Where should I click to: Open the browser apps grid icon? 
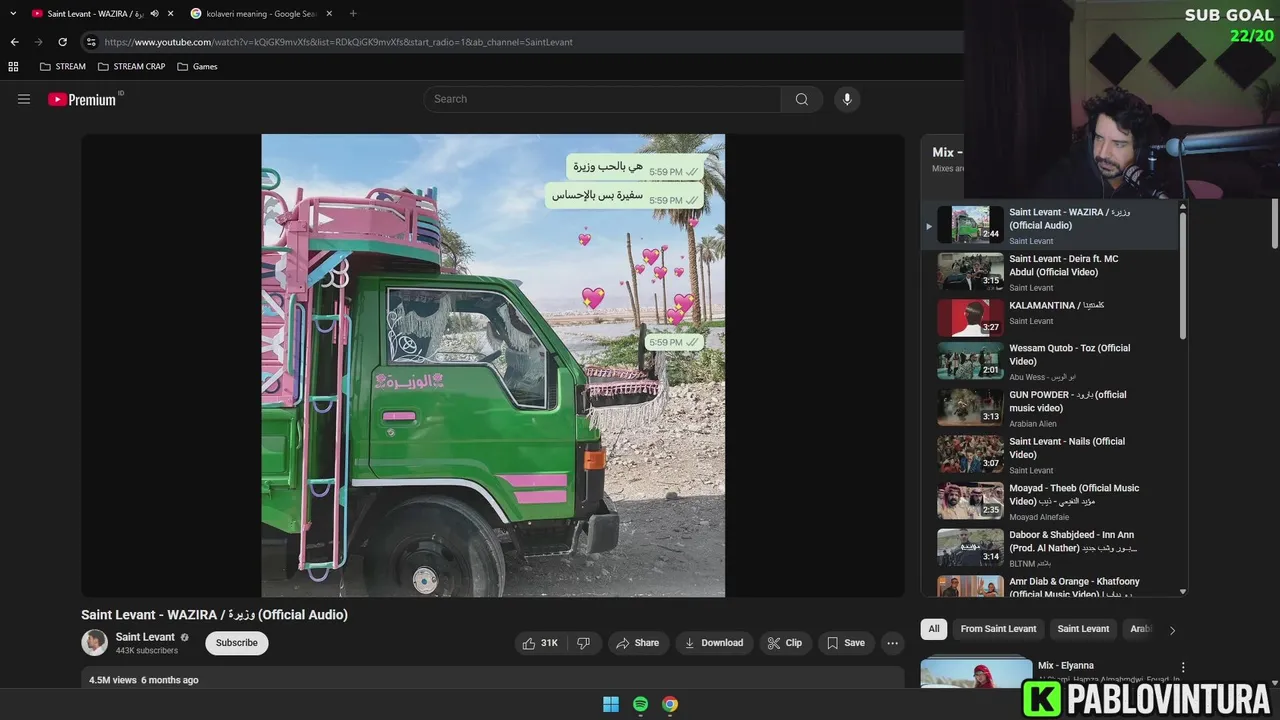point(13,66)
